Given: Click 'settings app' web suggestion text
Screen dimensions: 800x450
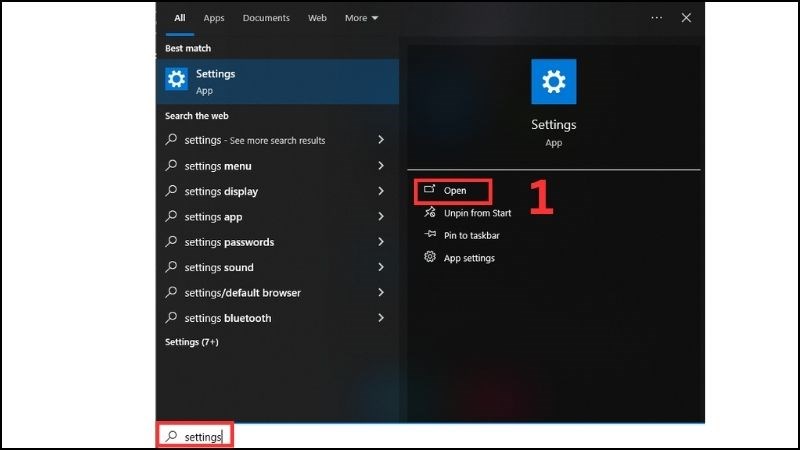Looking at the screenshot, I should pos(213,217).
